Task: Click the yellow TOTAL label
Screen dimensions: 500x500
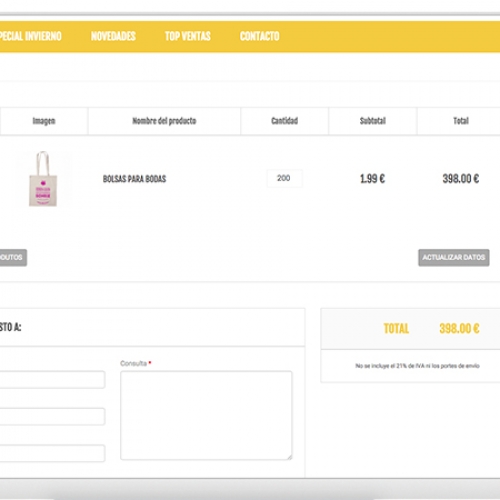Action: tap(396, 329)
